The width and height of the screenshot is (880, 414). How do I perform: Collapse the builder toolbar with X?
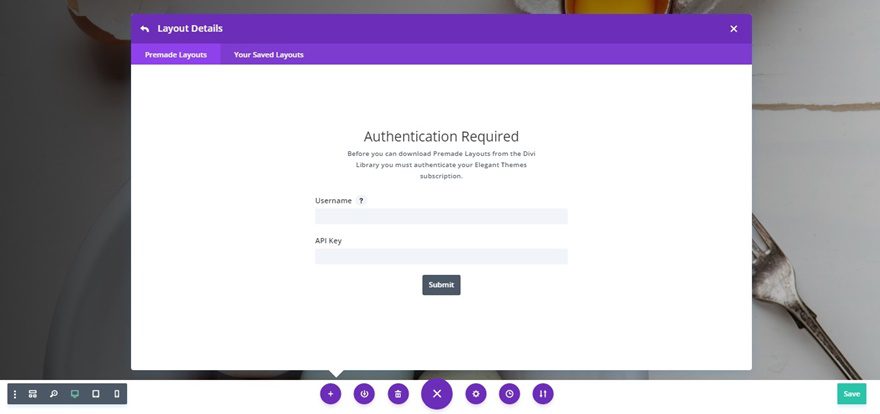click(437, 394)
